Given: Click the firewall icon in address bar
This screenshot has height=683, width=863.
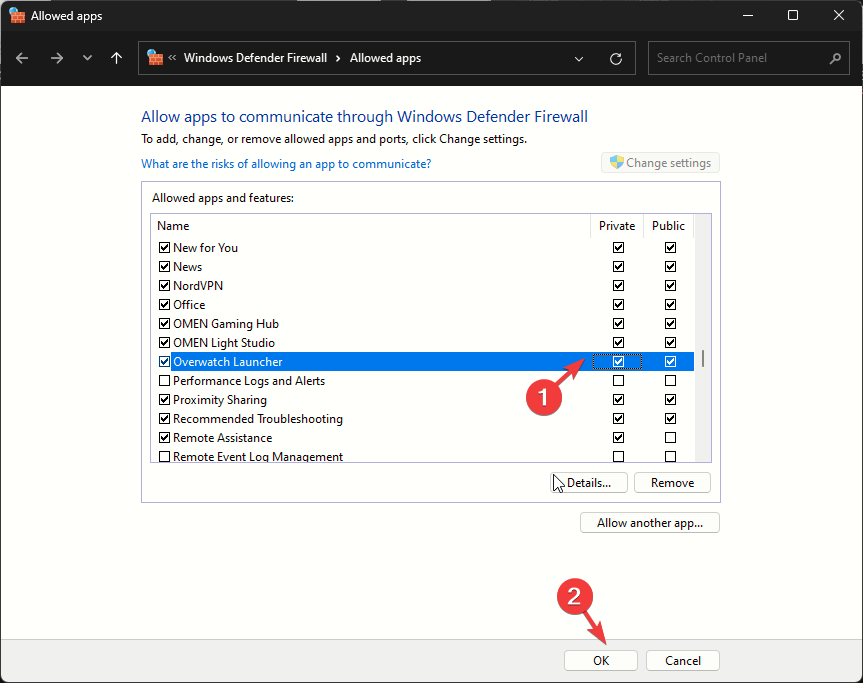Looking at the screenshot, I should coord(155,57).
